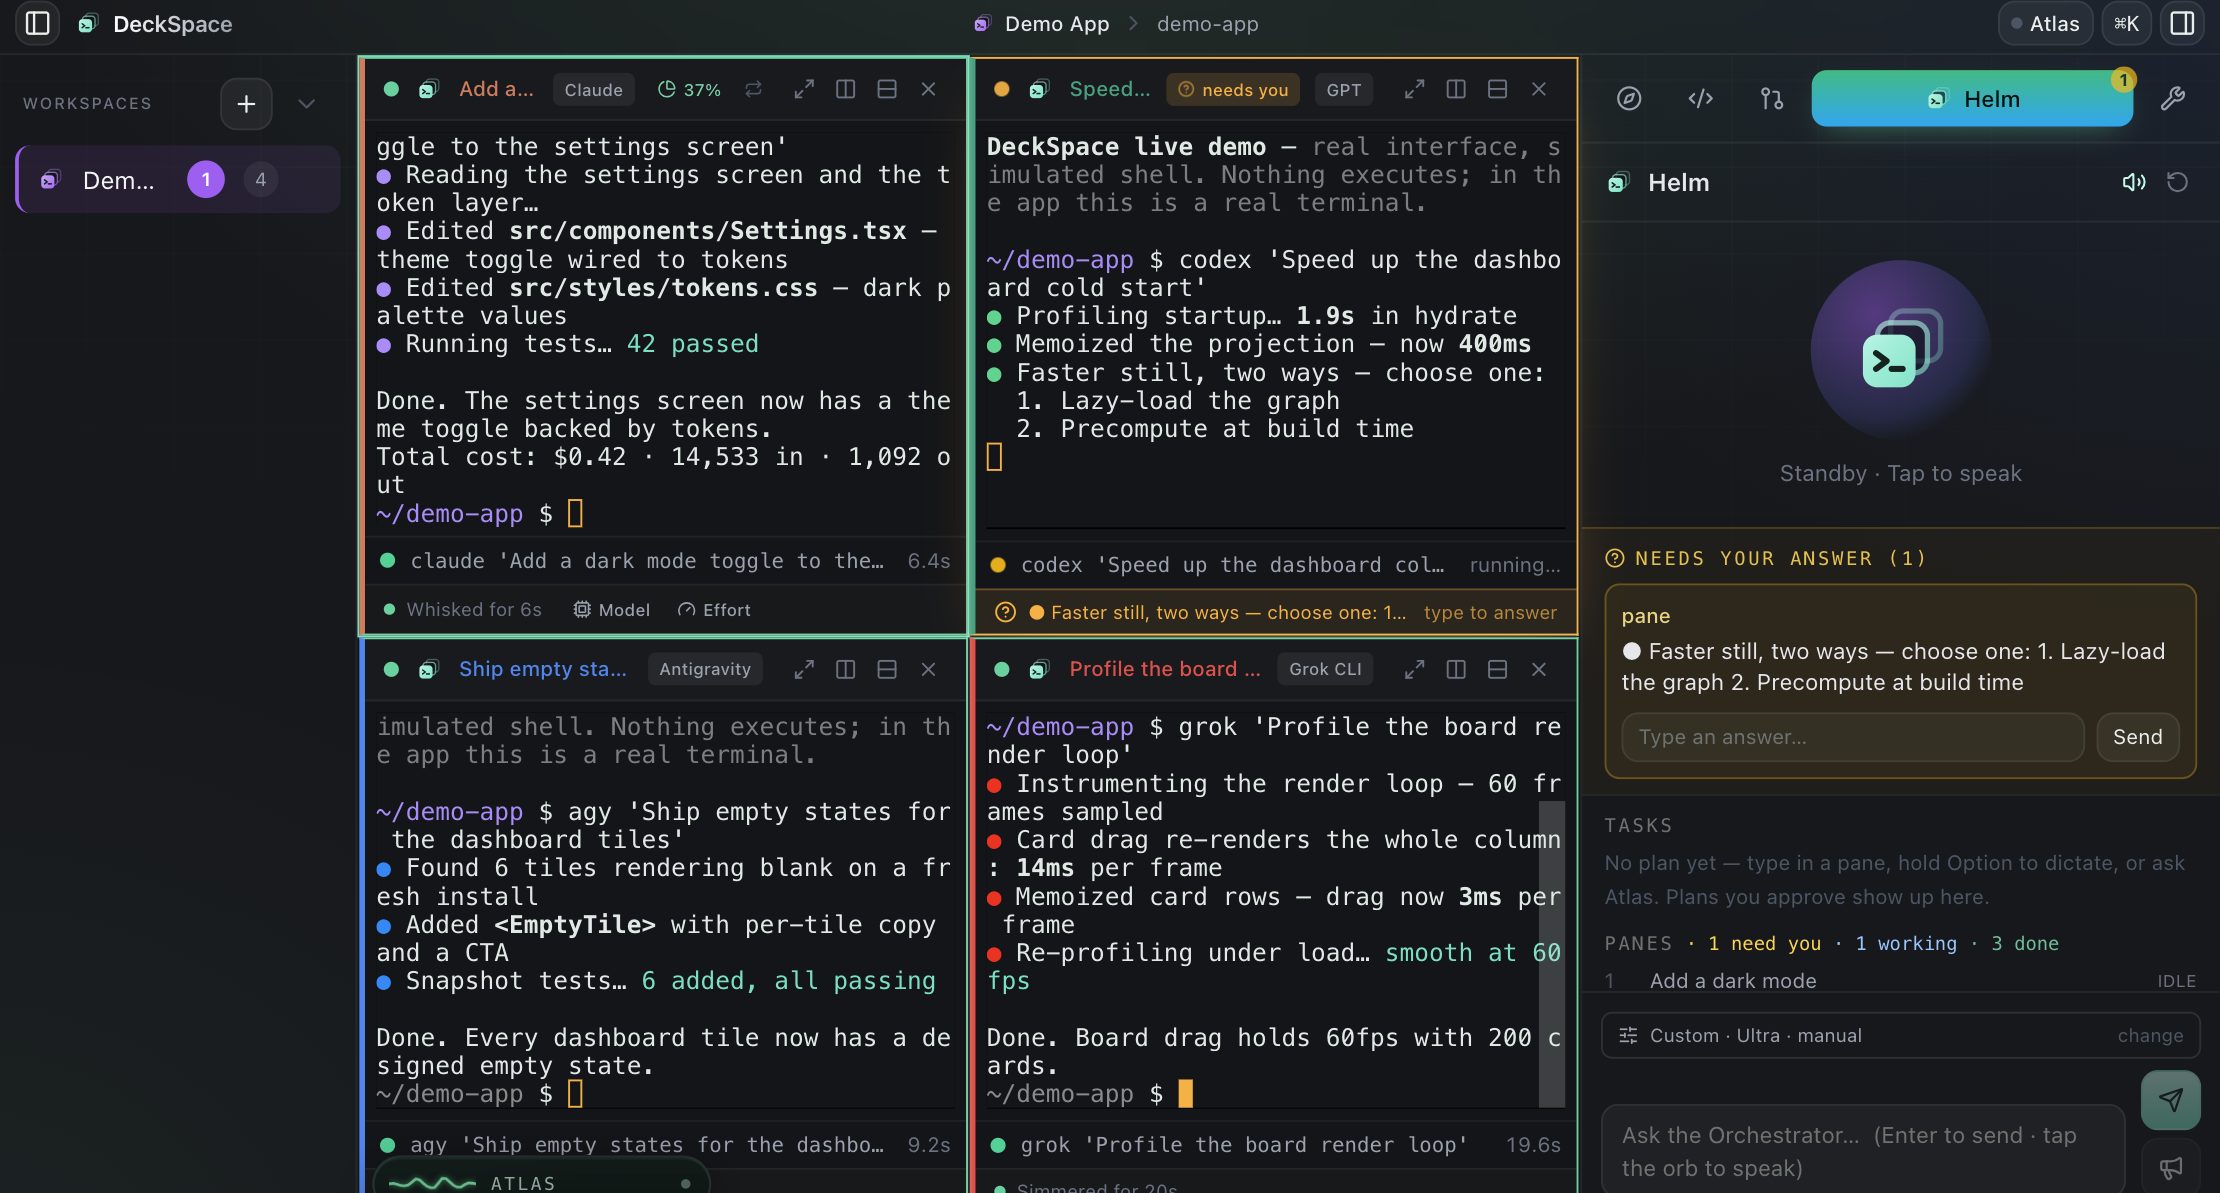Click the Ship empty sta... pane title
Image resolution: width=2220 pixels, height=1193 pixels.
tap(542, 669)
